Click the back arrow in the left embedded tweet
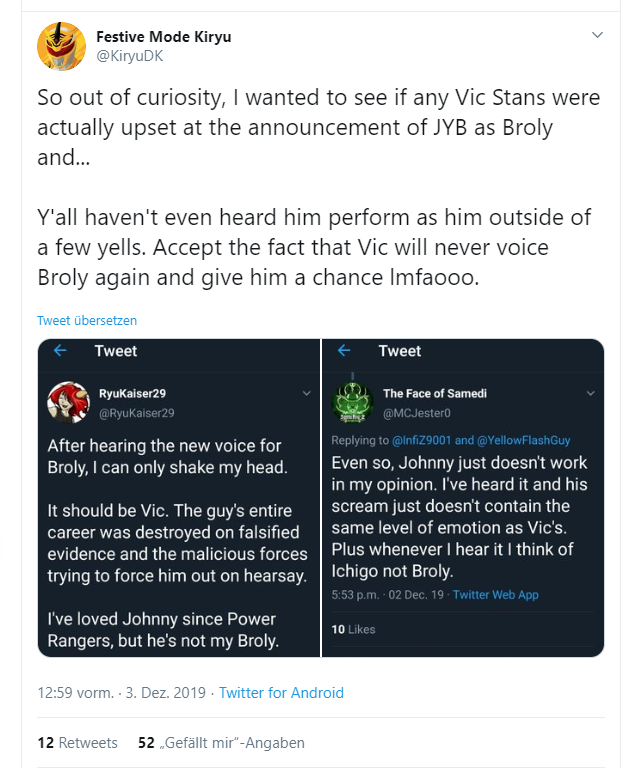This screenshot has height=768, width=632. point(60,350)
